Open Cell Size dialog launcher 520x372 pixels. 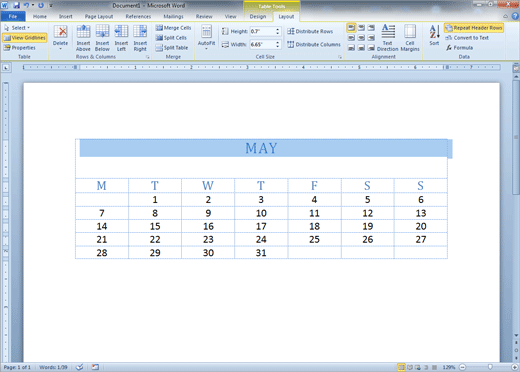coord(340,57)
